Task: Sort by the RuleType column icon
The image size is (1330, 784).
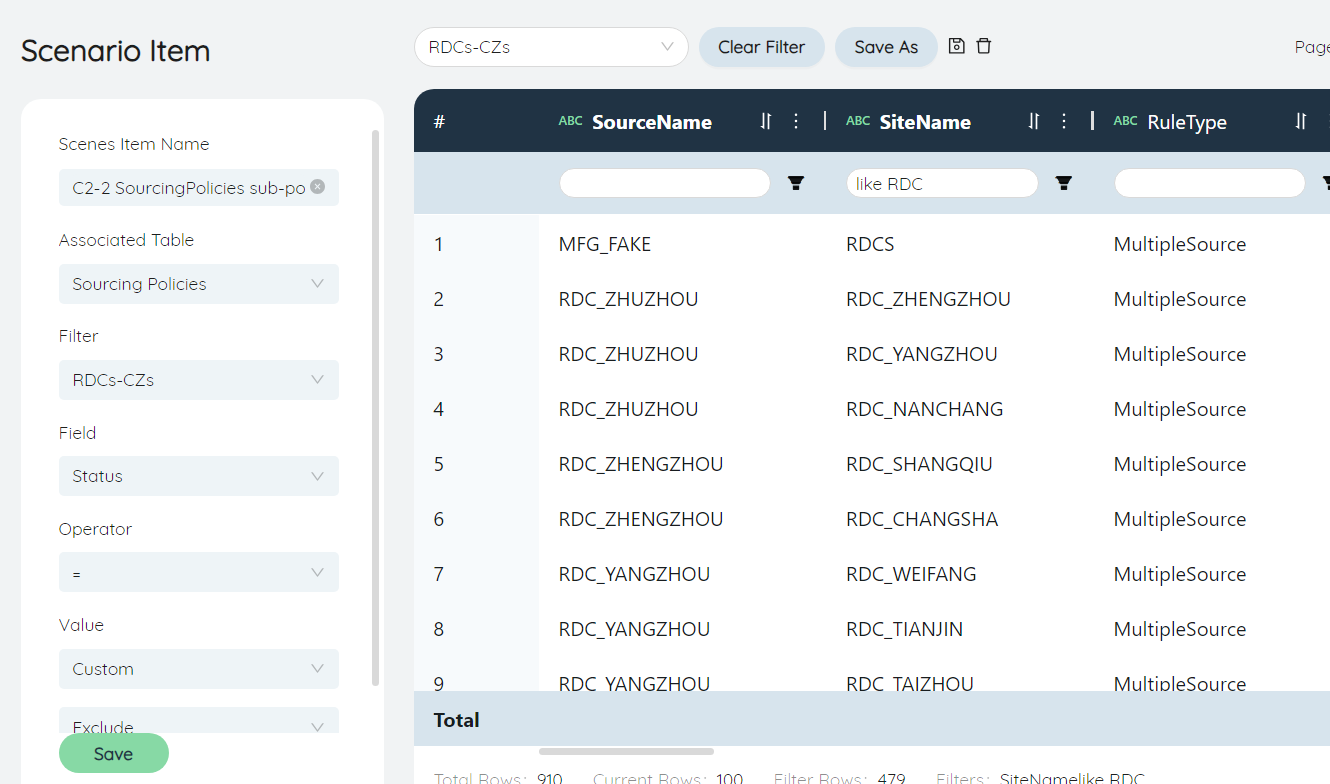Action: pos(1301,121)
